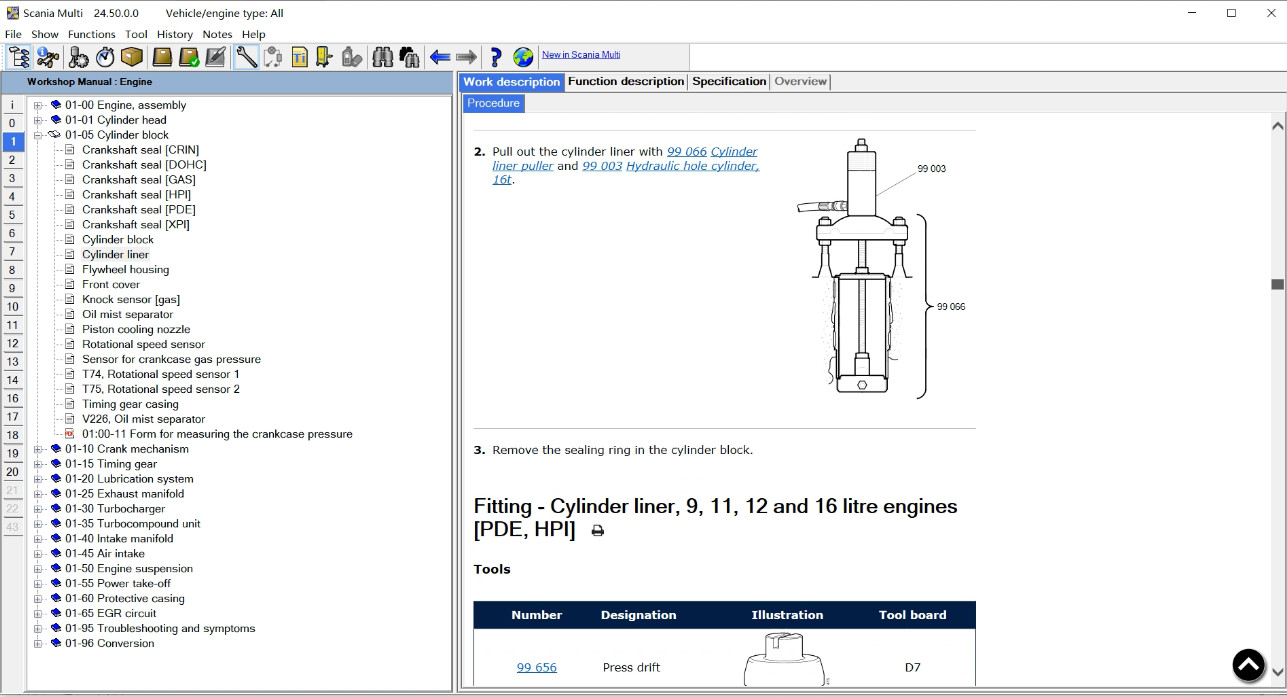Select Oil mist separator in tree
The image size is (1287, 697).
click(x=128, y=315)
